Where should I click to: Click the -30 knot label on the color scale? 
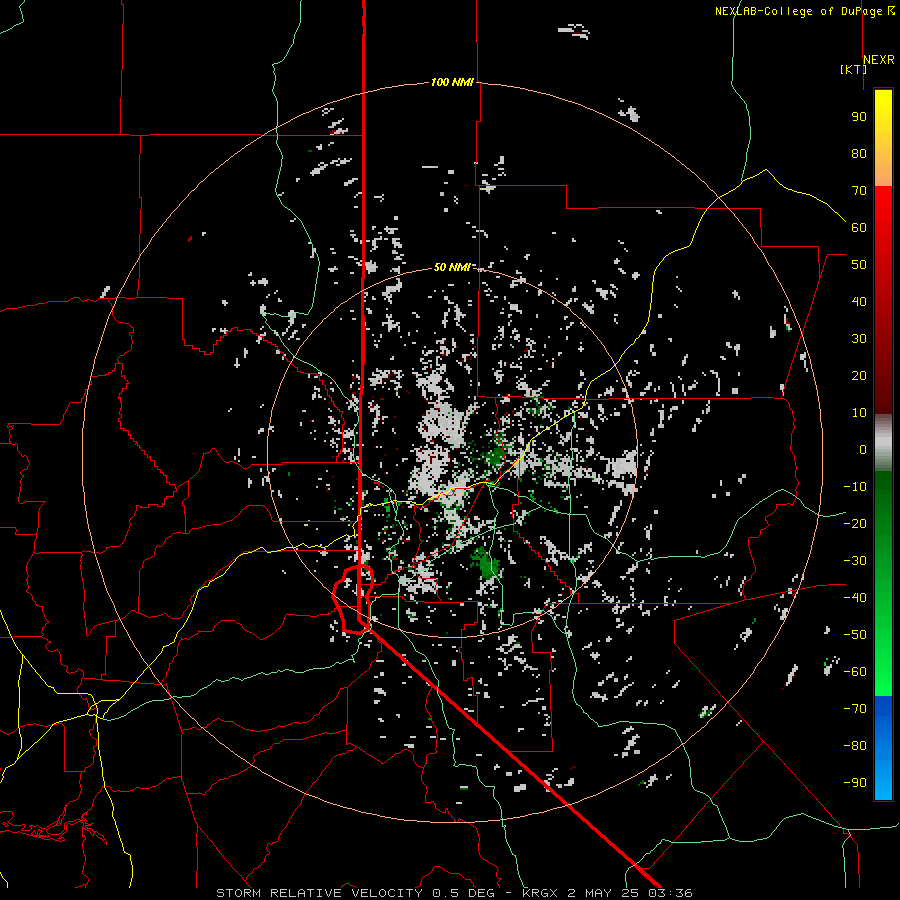pos(855,561)
